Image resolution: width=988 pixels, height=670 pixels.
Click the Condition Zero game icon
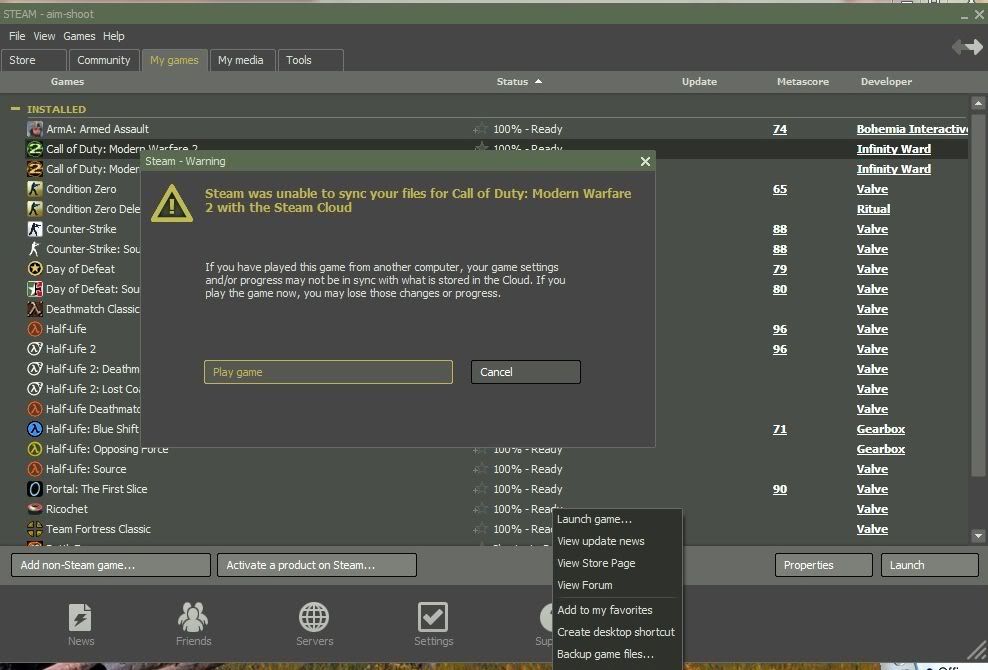pyautogui.click(x=35, y=188)
